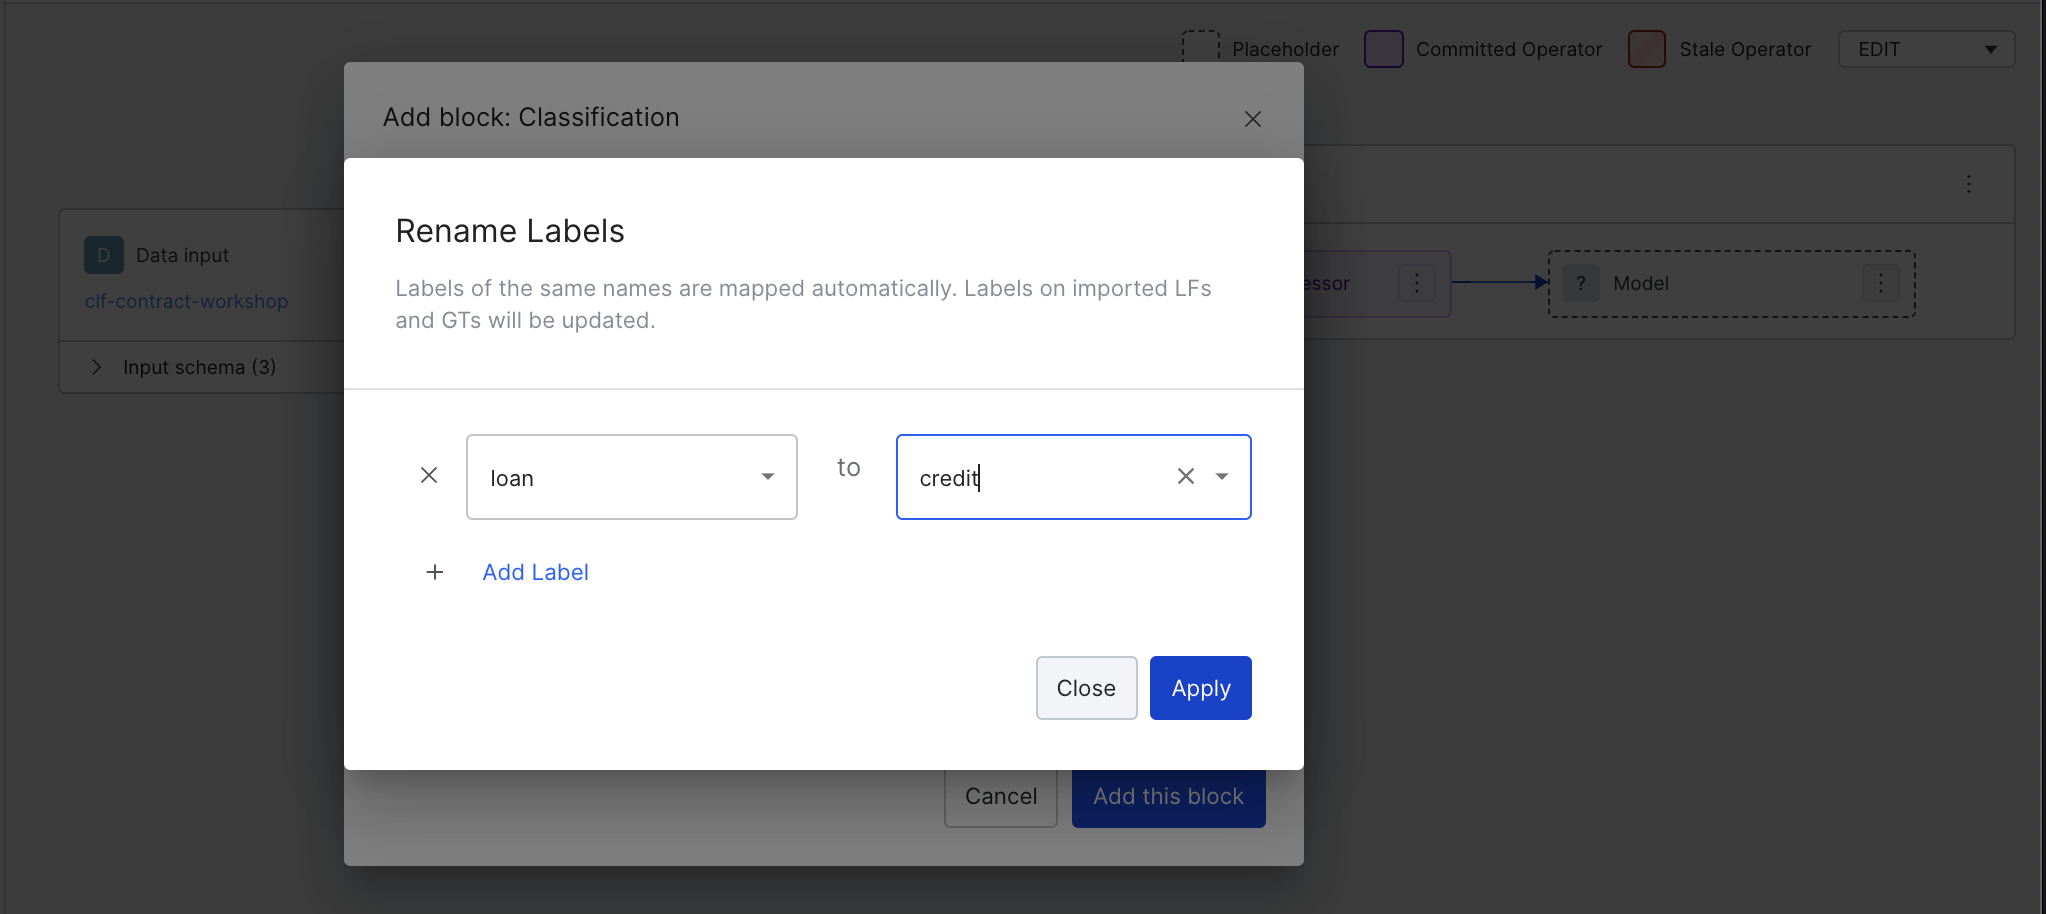The height and width of the screenshot is (914, 2046).
Task: Click Add this block button
Action: click(x=1169, y=797)
